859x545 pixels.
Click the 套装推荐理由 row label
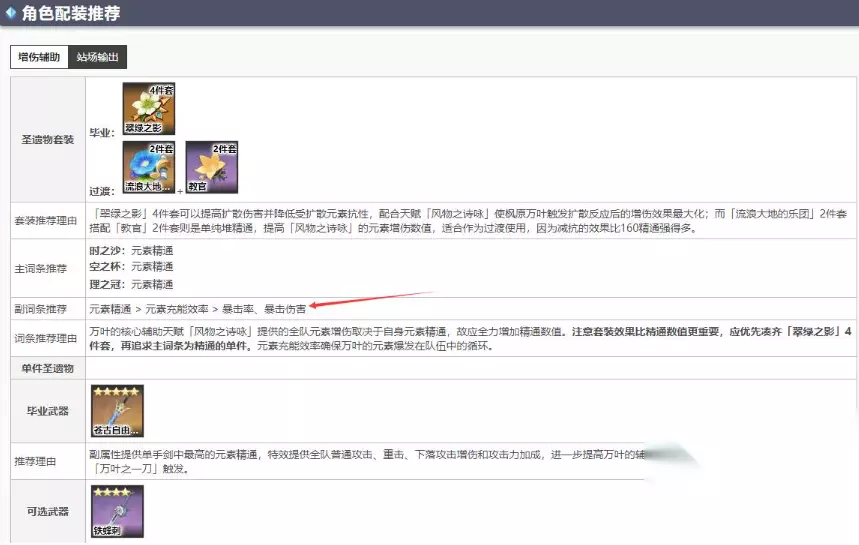45,221
